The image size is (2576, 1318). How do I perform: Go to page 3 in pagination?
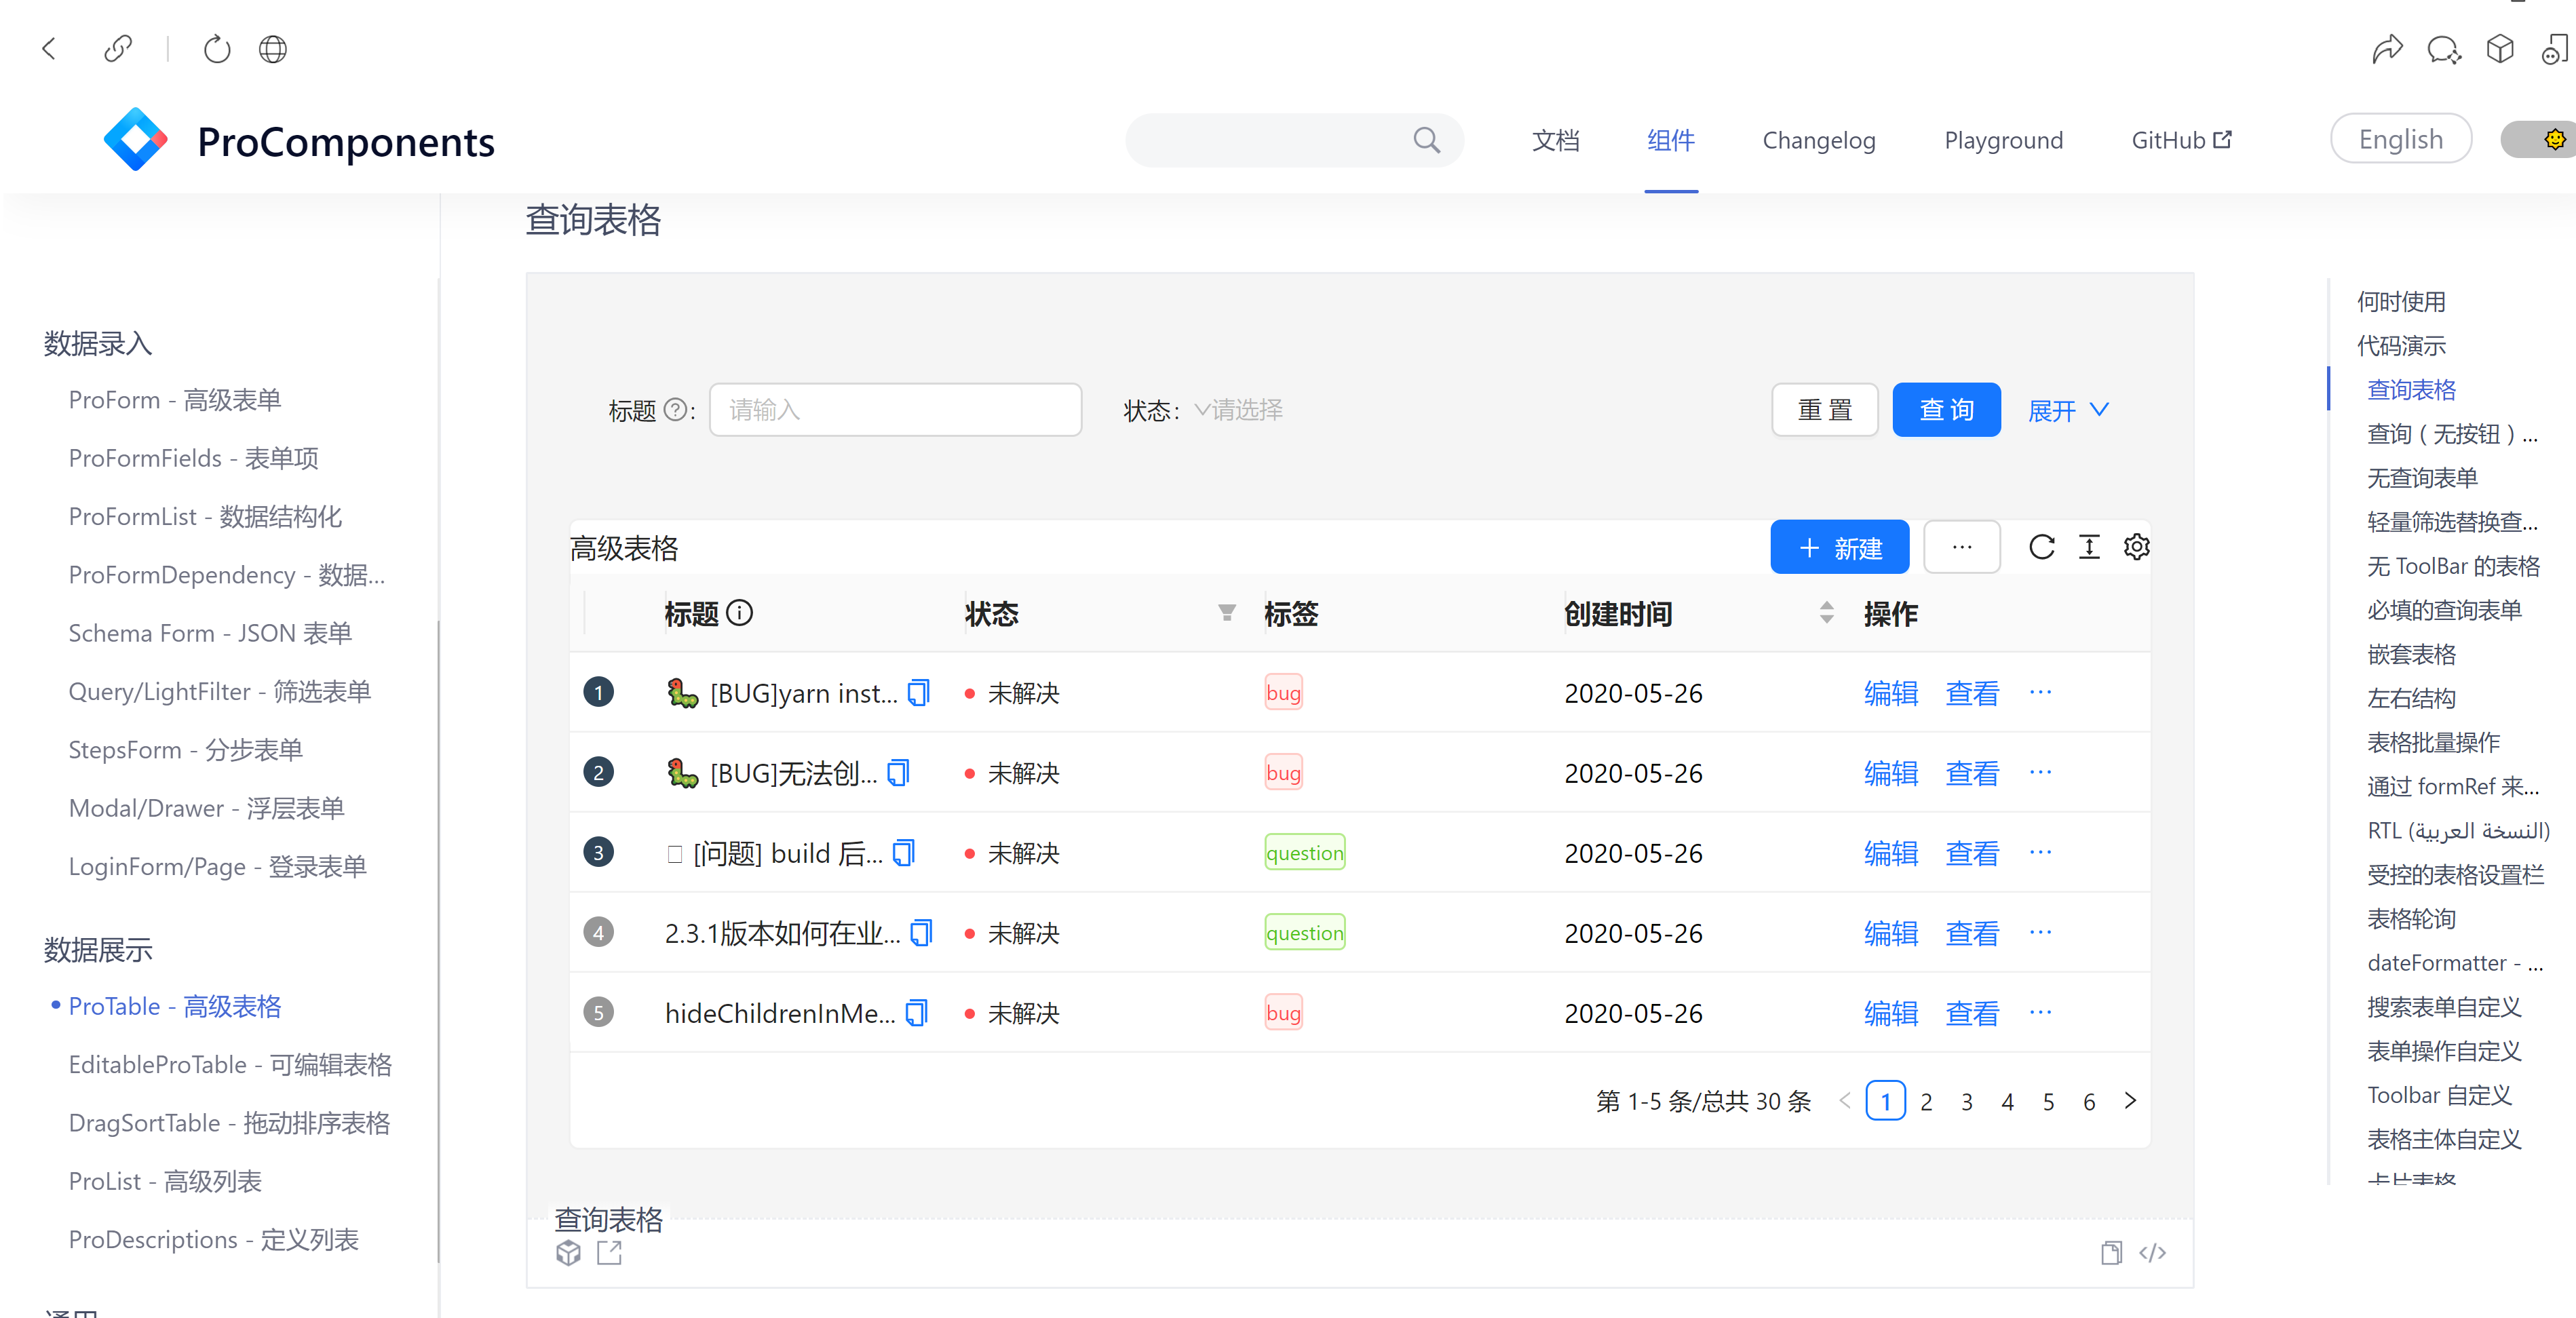point(1967,1101)
